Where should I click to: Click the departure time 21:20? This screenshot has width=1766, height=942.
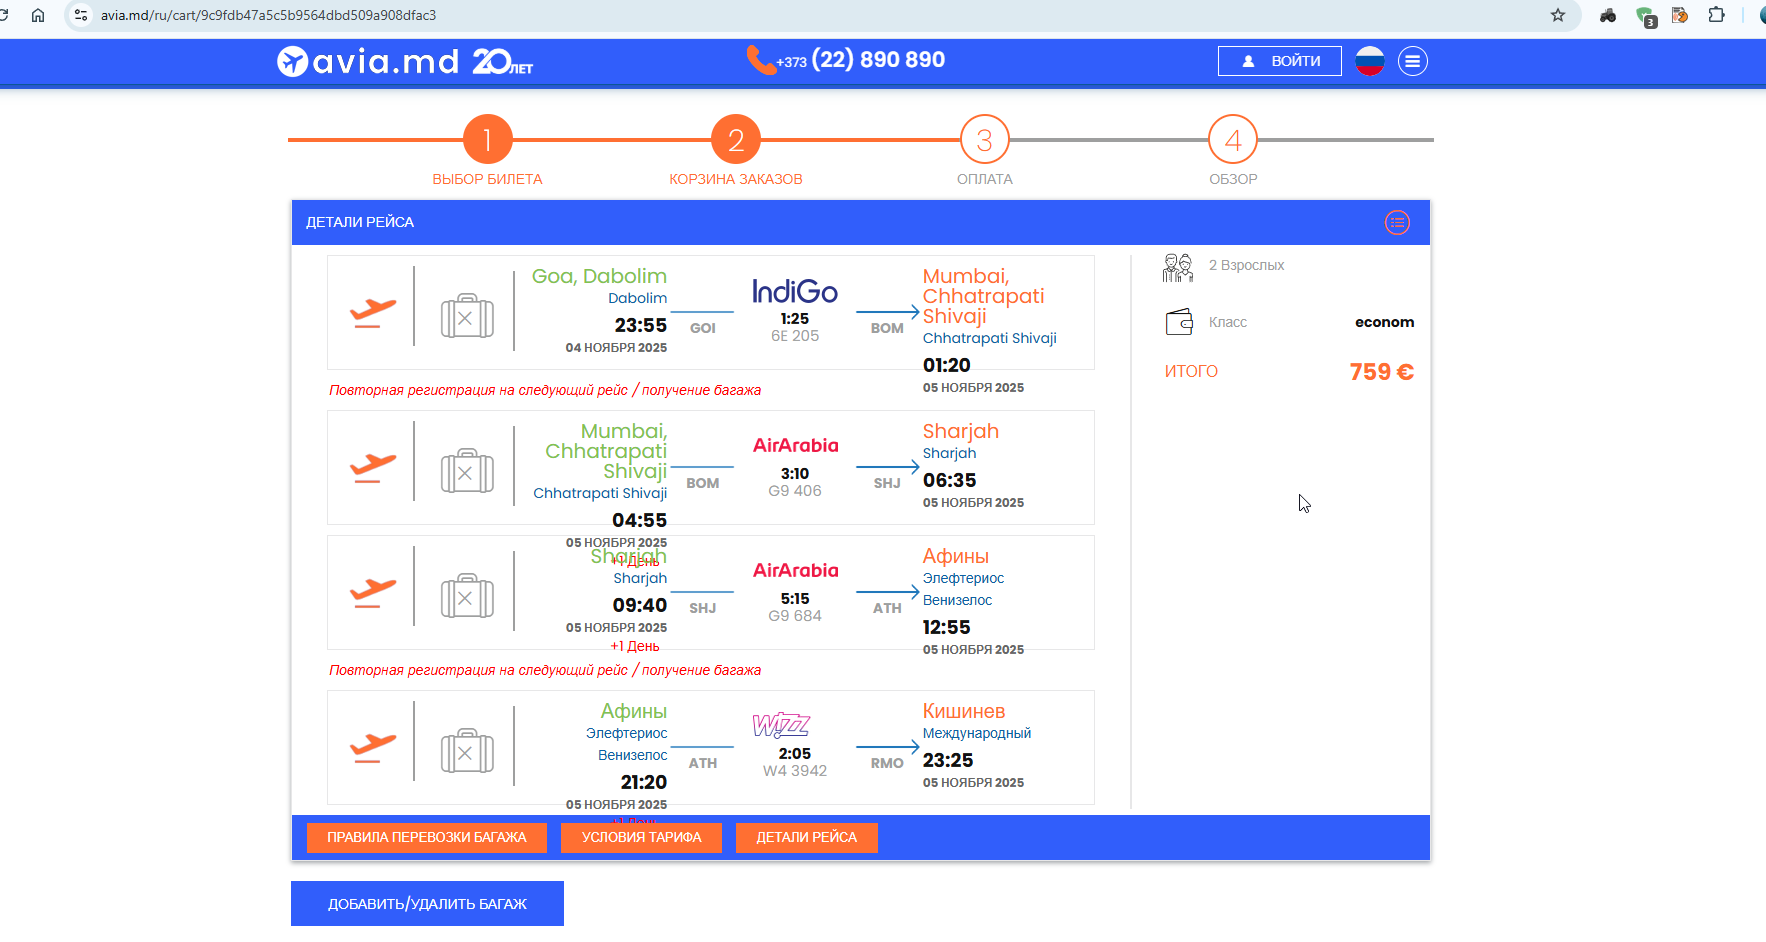click(x=644, y=782)
